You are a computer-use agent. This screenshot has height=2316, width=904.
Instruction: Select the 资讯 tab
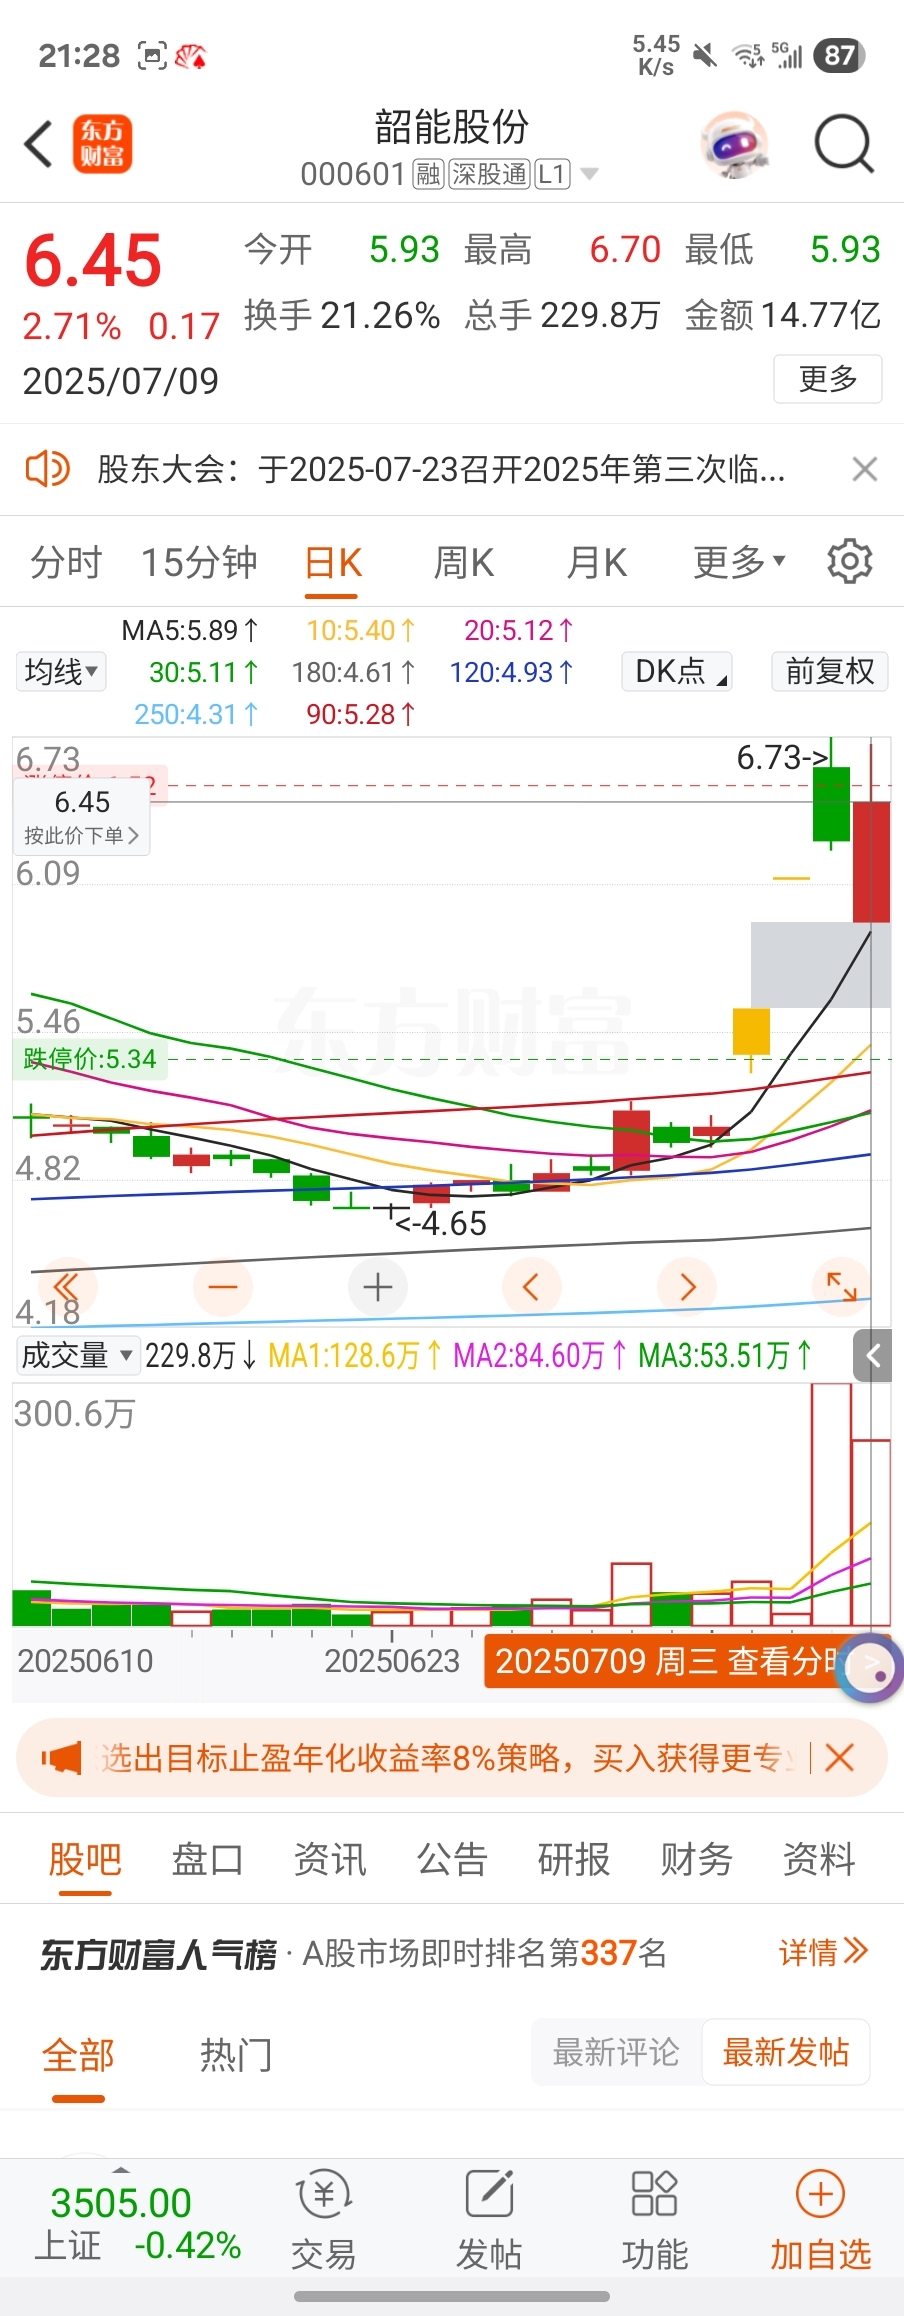coord(330,1860)
